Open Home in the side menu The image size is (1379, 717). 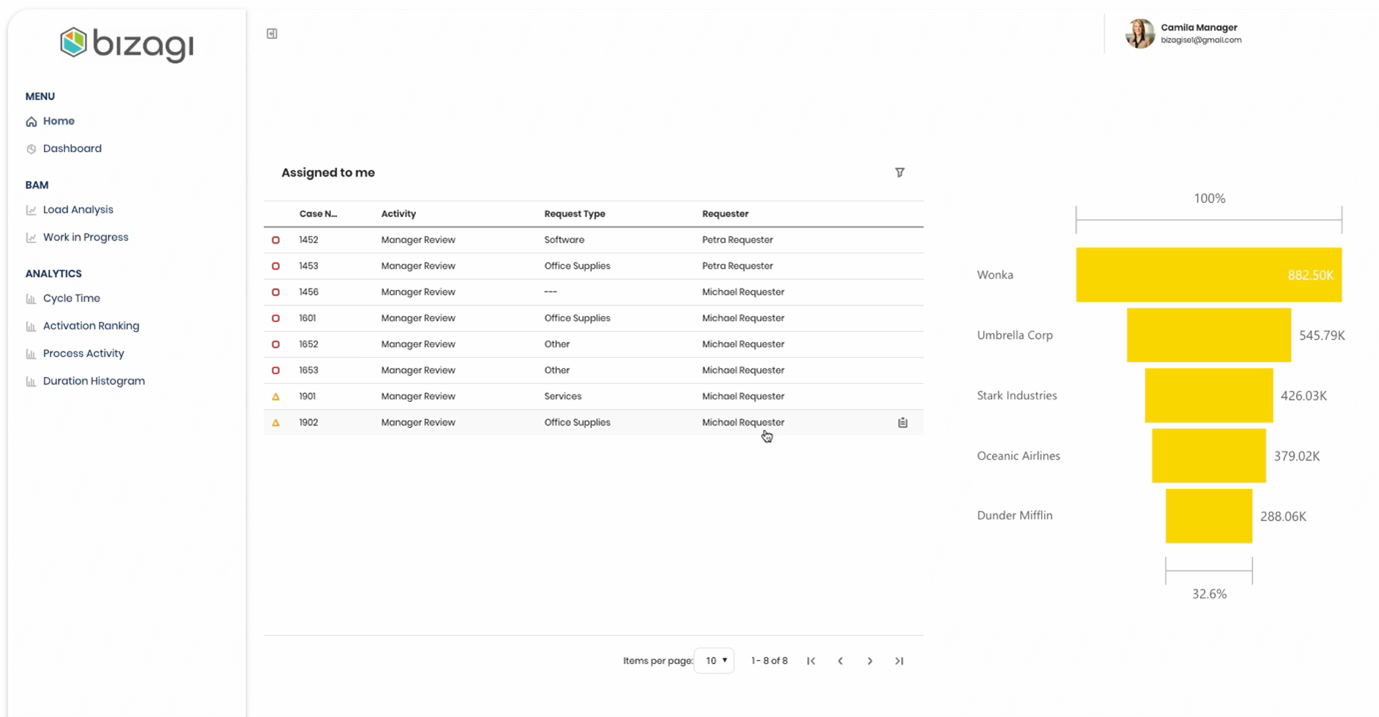click(x=58, y=121)
